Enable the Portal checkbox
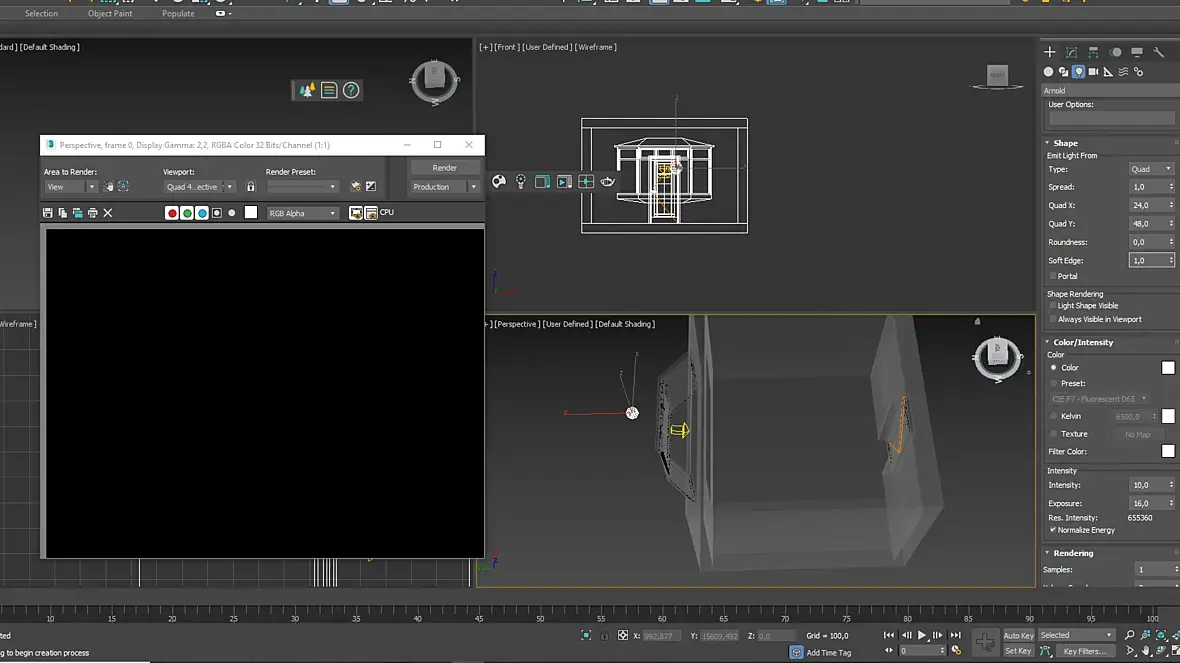Image resolution: width=1180 pixels, height=663 pixels. tap(1053, 276)
